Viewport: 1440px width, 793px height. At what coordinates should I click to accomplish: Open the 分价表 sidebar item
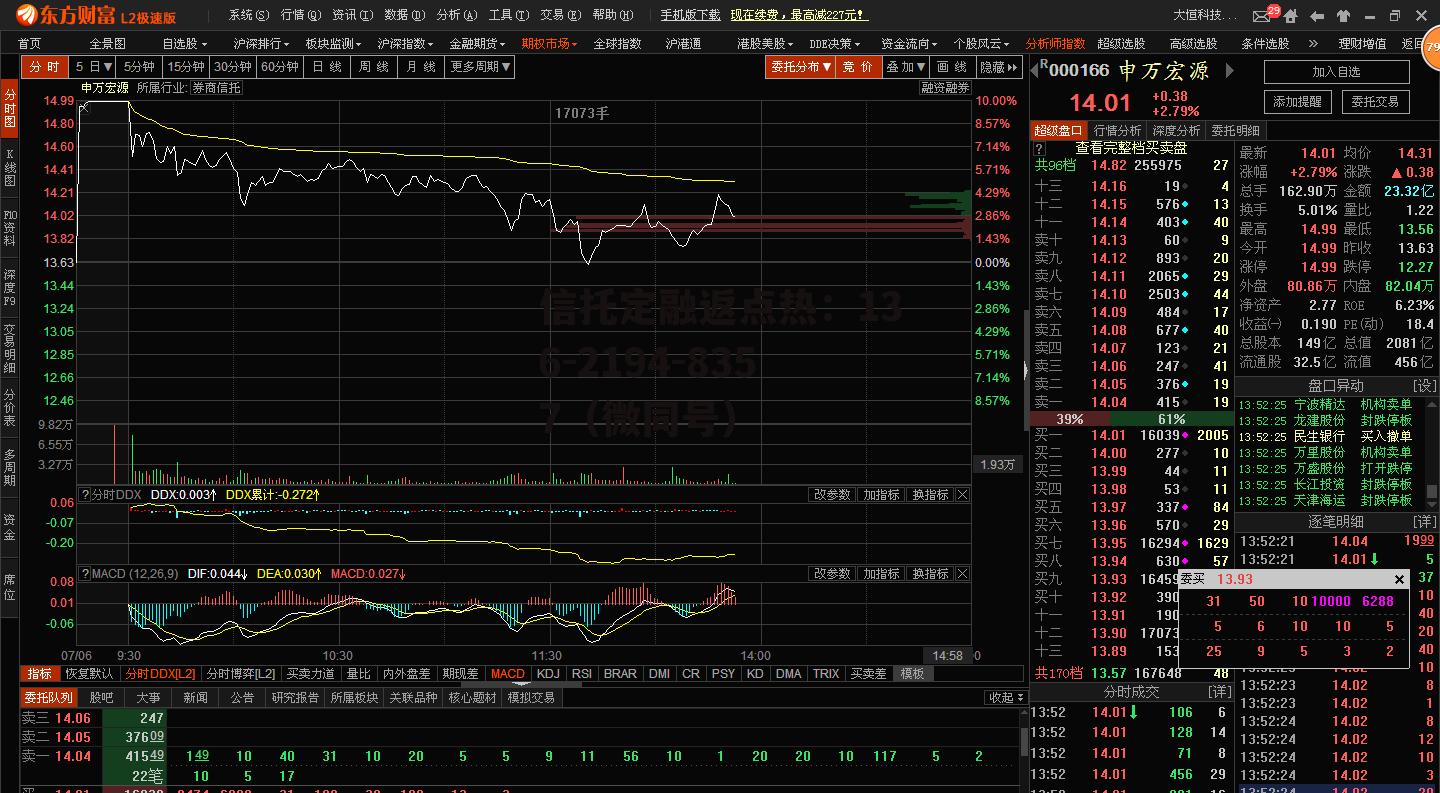pos(10,408)
